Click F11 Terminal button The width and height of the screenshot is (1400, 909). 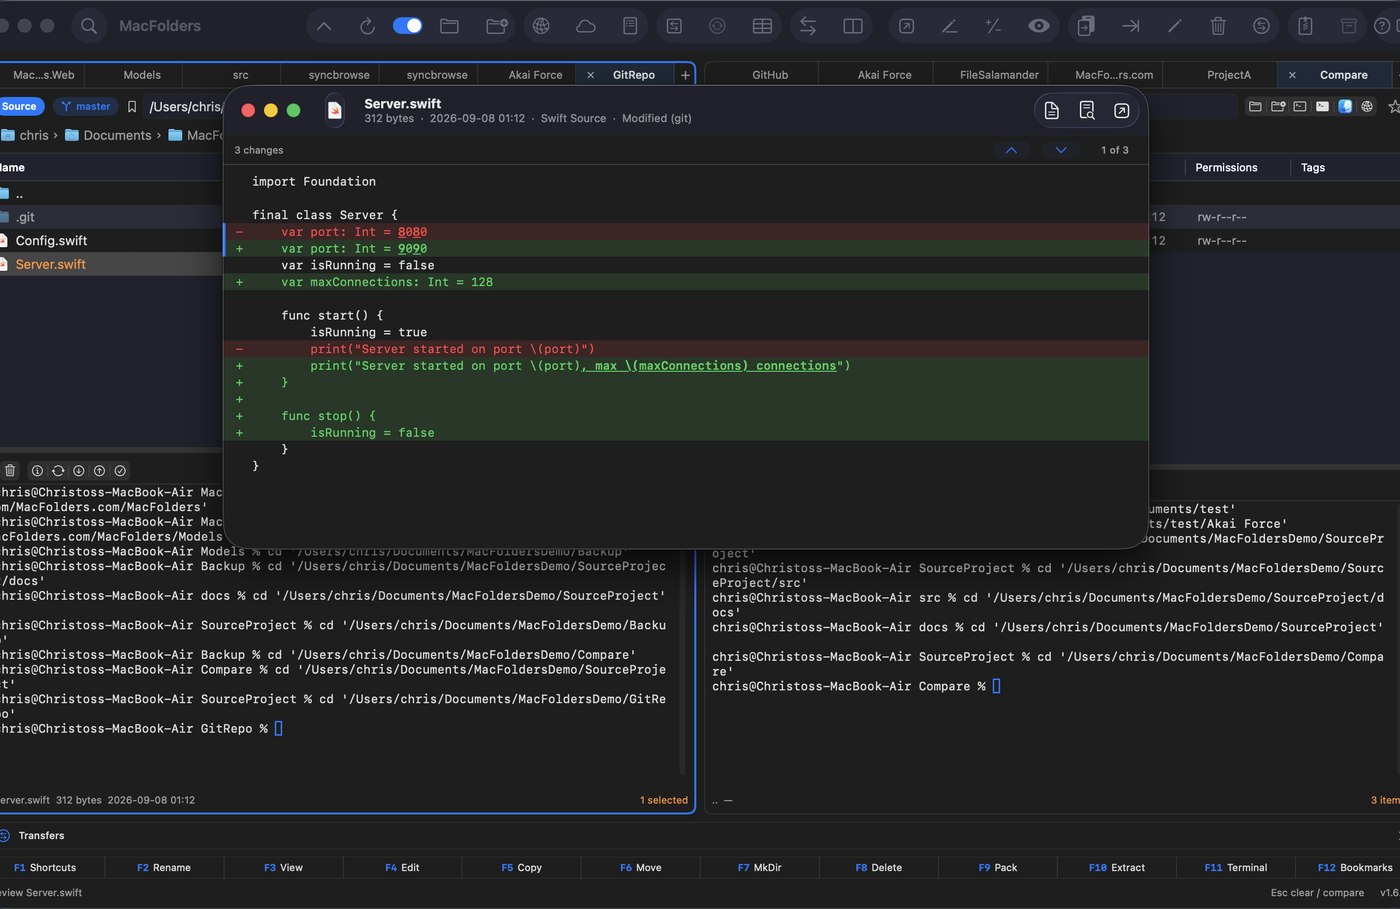click(1236, 868)
